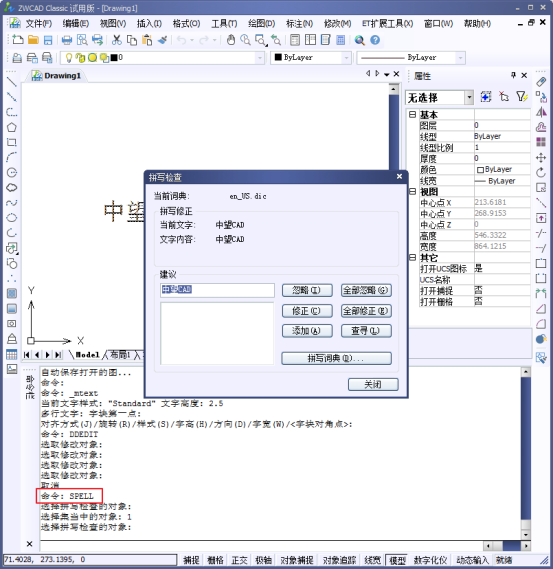The image size is (553, 569).
Task: Toggle 线宽 lineweight in status bar
Action: (x=372, y=560)
